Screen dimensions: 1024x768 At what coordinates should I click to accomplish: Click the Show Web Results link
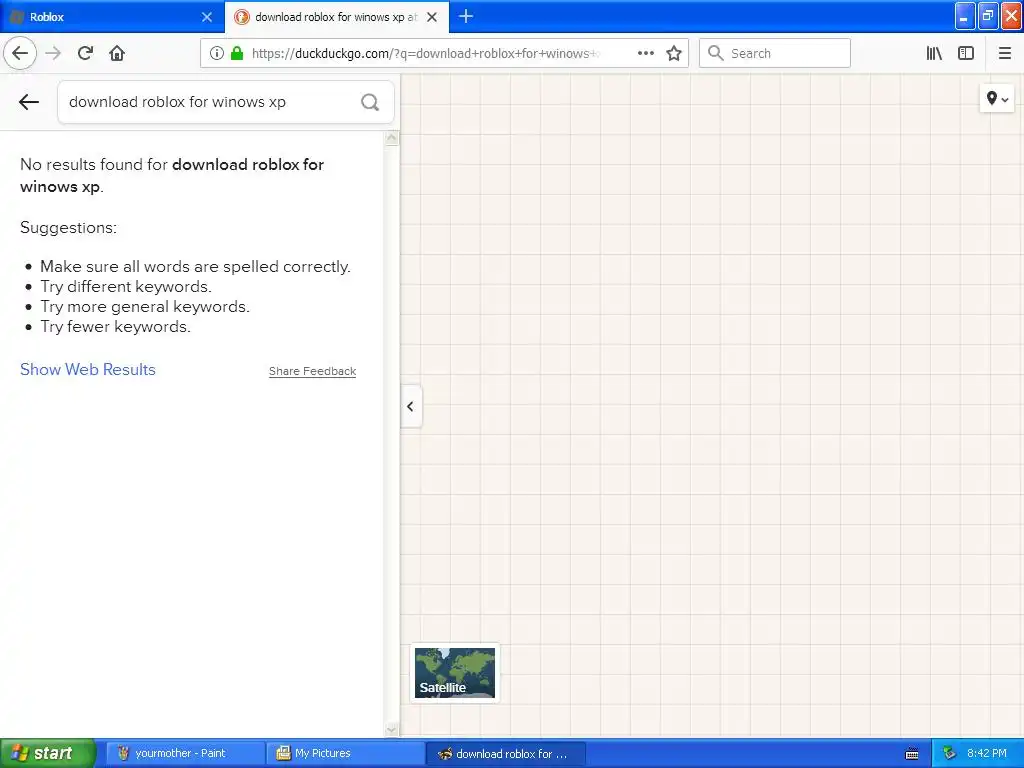tap(88, 369)
